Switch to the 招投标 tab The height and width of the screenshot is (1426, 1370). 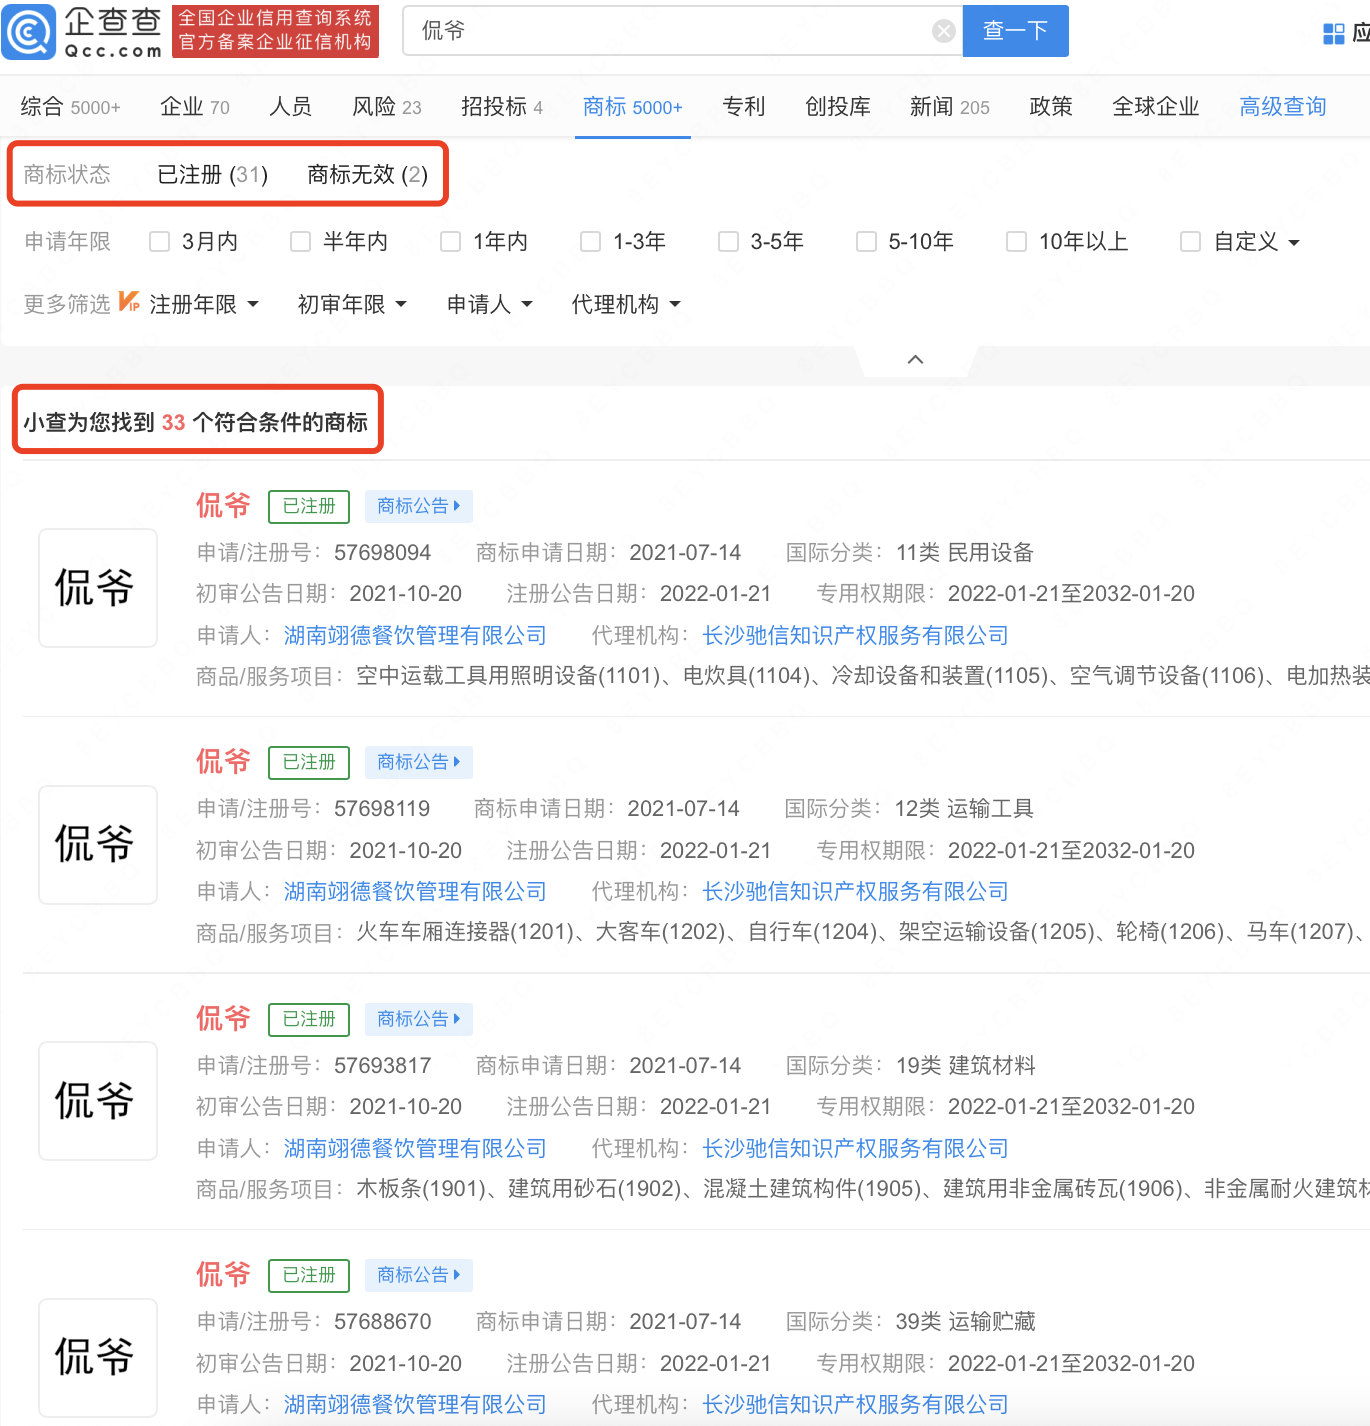[502, 106]
